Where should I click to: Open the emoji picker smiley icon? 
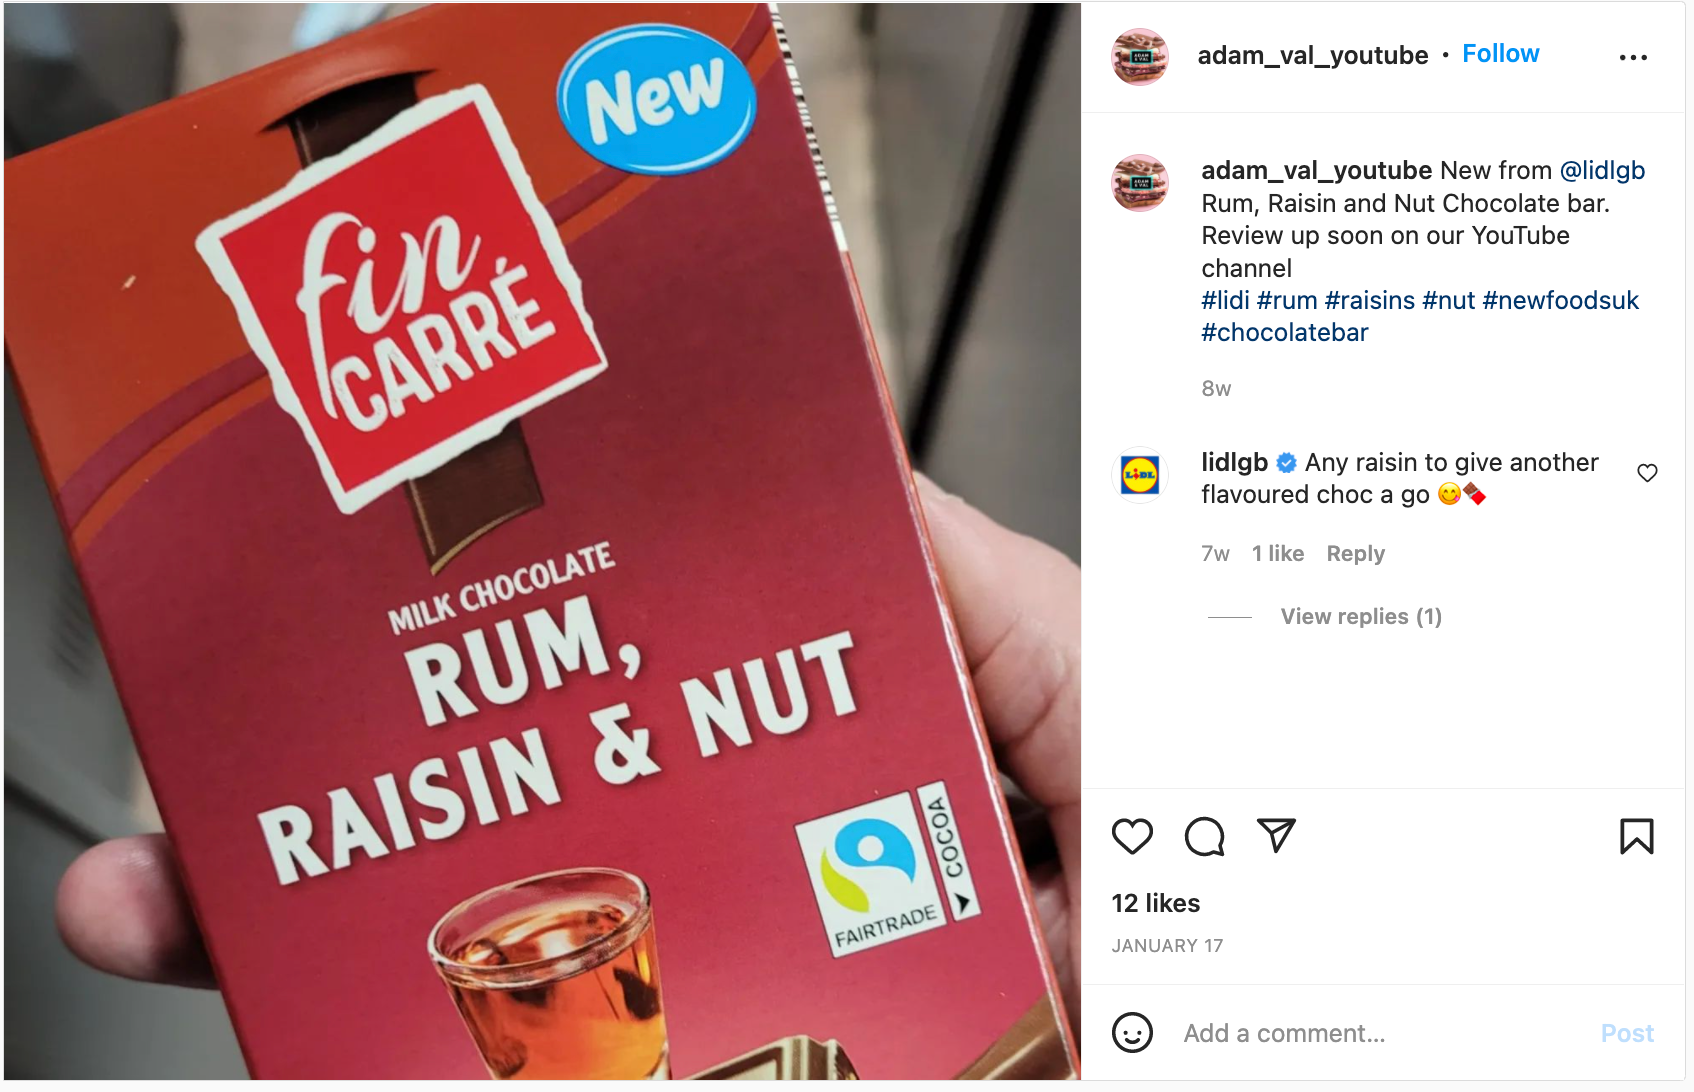click(1132, 1033)
